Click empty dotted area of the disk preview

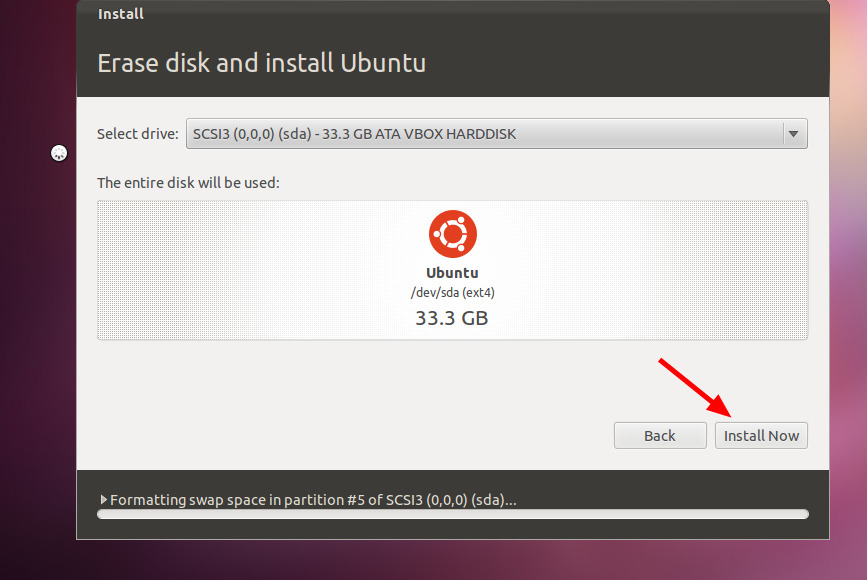click(230, 270)
